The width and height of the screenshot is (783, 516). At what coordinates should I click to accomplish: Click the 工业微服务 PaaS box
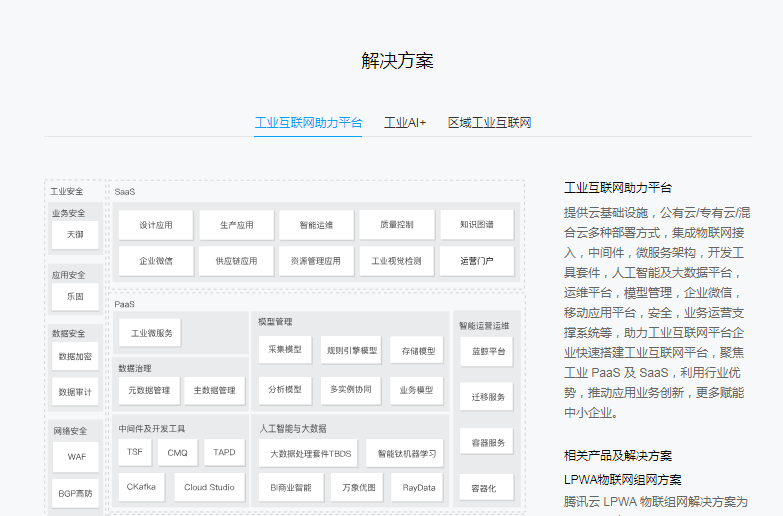150,333
